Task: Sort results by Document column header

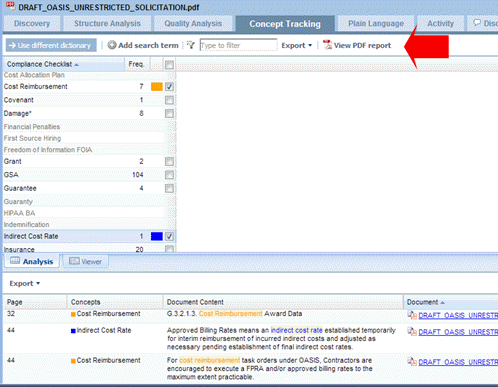Action: [x=451, y=302]
